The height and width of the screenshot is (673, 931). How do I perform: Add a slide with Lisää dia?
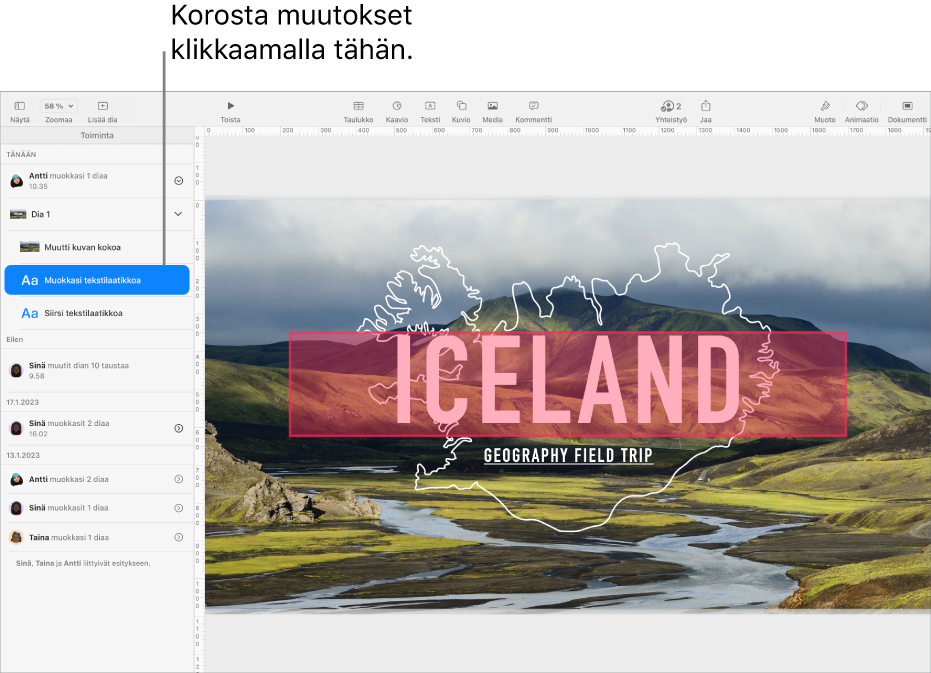(102, 111)
